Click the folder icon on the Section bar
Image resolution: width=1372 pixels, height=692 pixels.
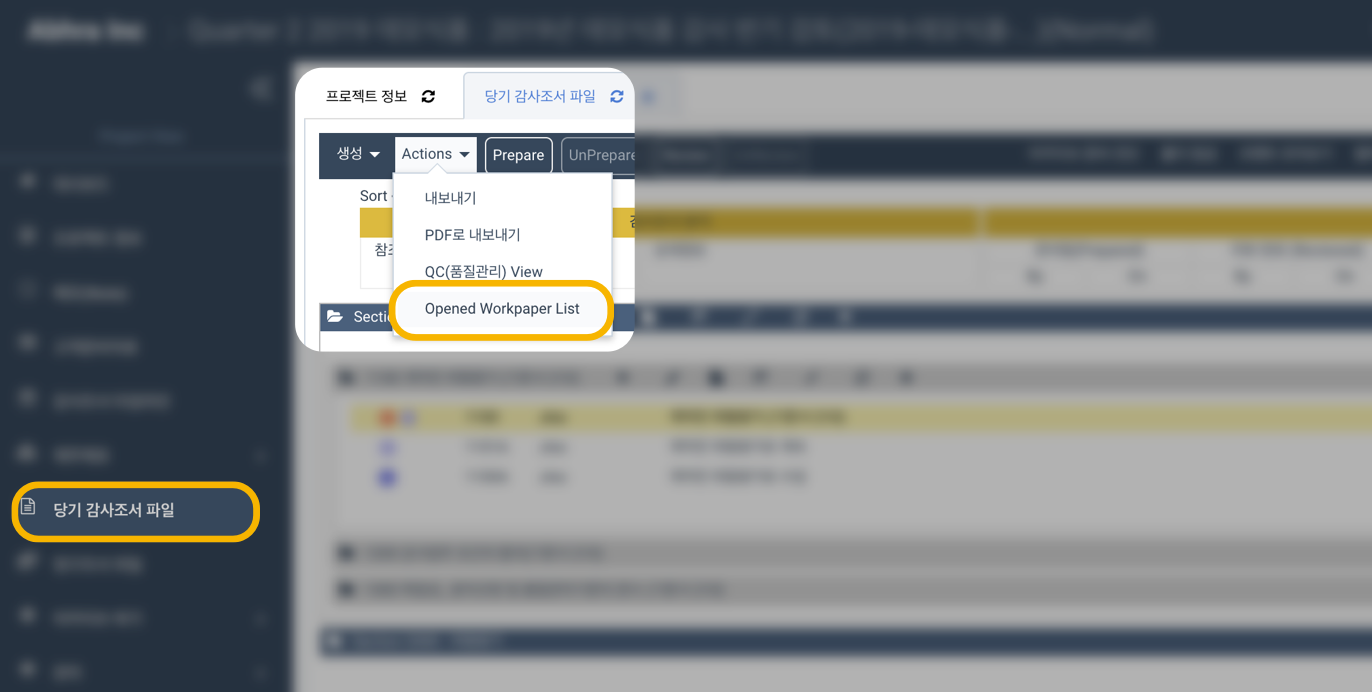(x=337, y=316)
